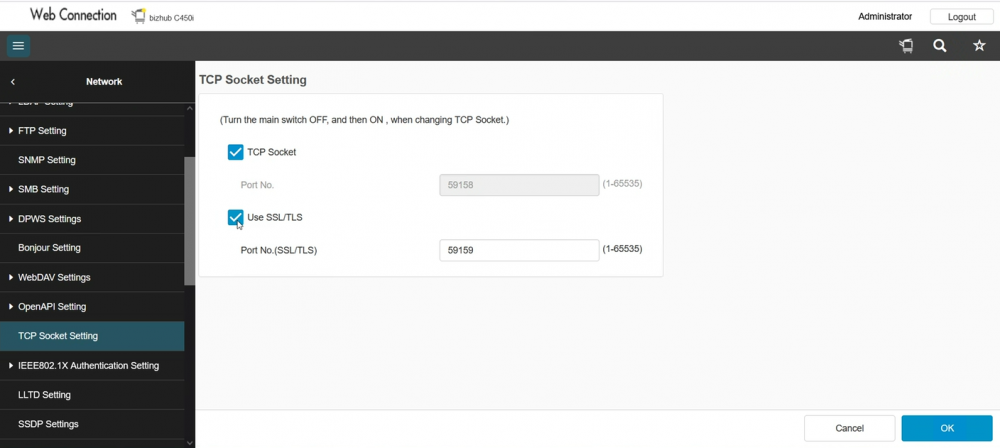1000x448 pixels.
Task: Open the search magnifier icon
Action: (x=940, y=46)
